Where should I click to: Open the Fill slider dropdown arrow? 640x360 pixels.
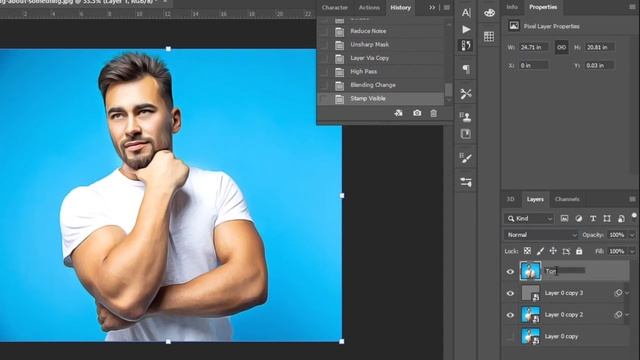[632, 251]
